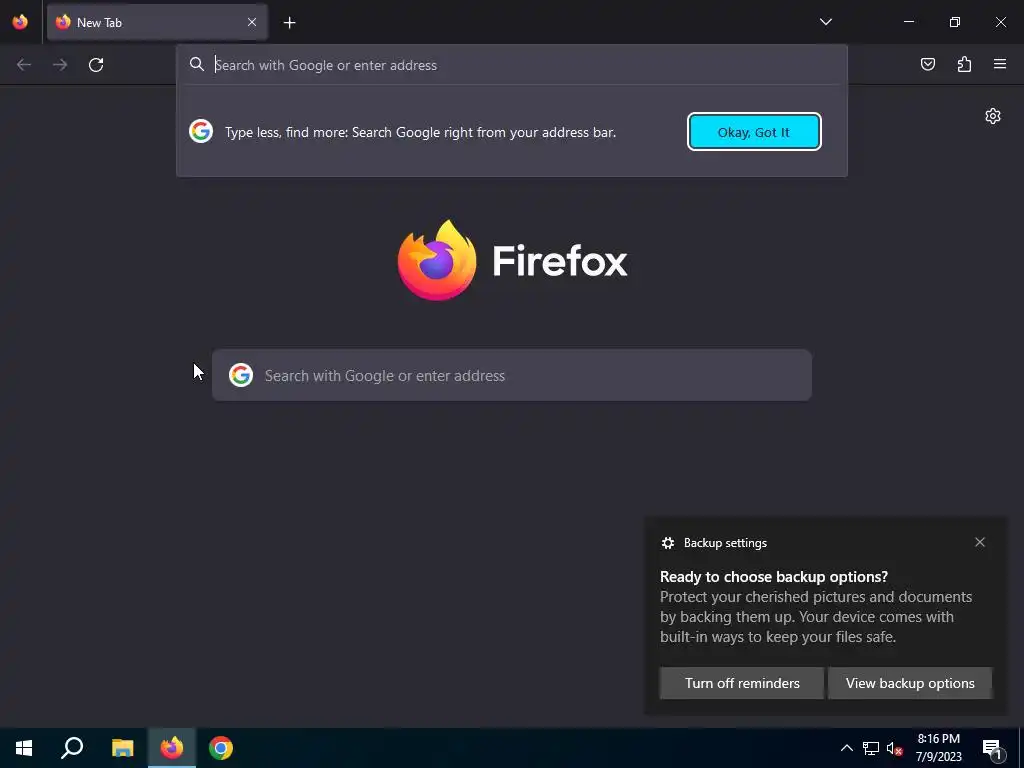Open File Explorer from the taskbar
1024x768 pixels.
coord(122,748)
